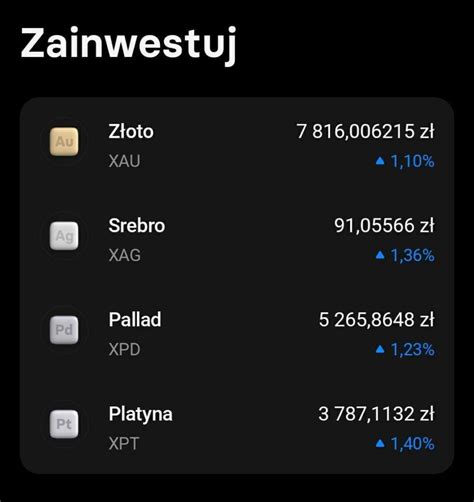Screen dimensions: 474x502
Task: Select the Pallad asset name
Action: pyautogui.click(x=135, y=320)
